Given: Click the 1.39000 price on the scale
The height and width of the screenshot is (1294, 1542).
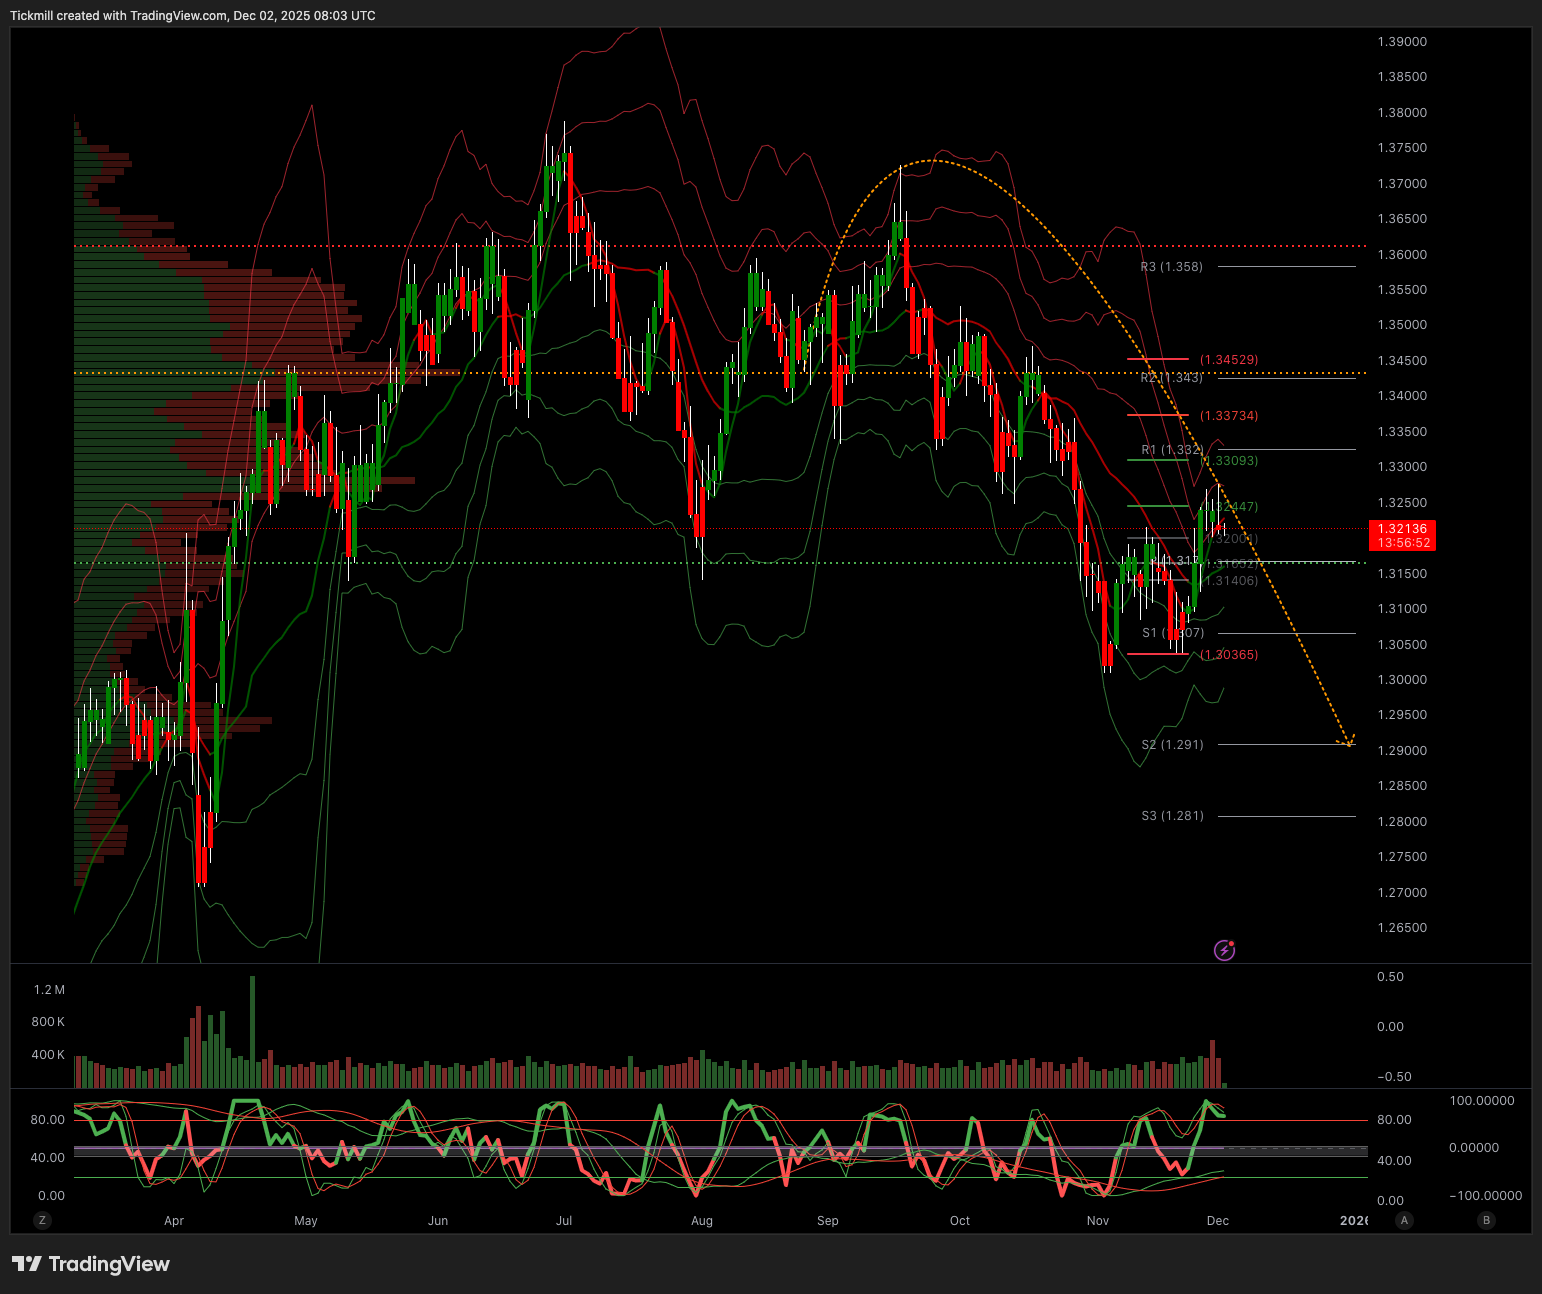Looking at the screenshot, I should (x=1402, y=42).
